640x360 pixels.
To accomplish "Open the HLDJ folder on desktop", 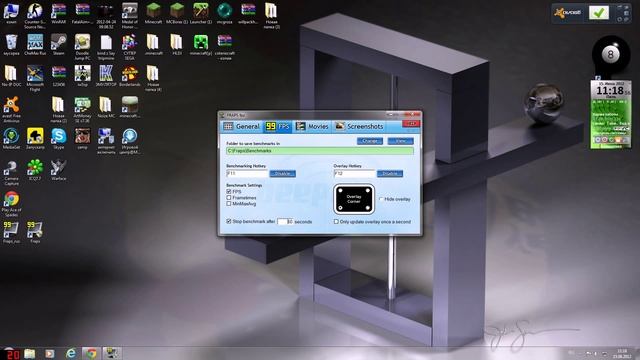I will 177,44.
